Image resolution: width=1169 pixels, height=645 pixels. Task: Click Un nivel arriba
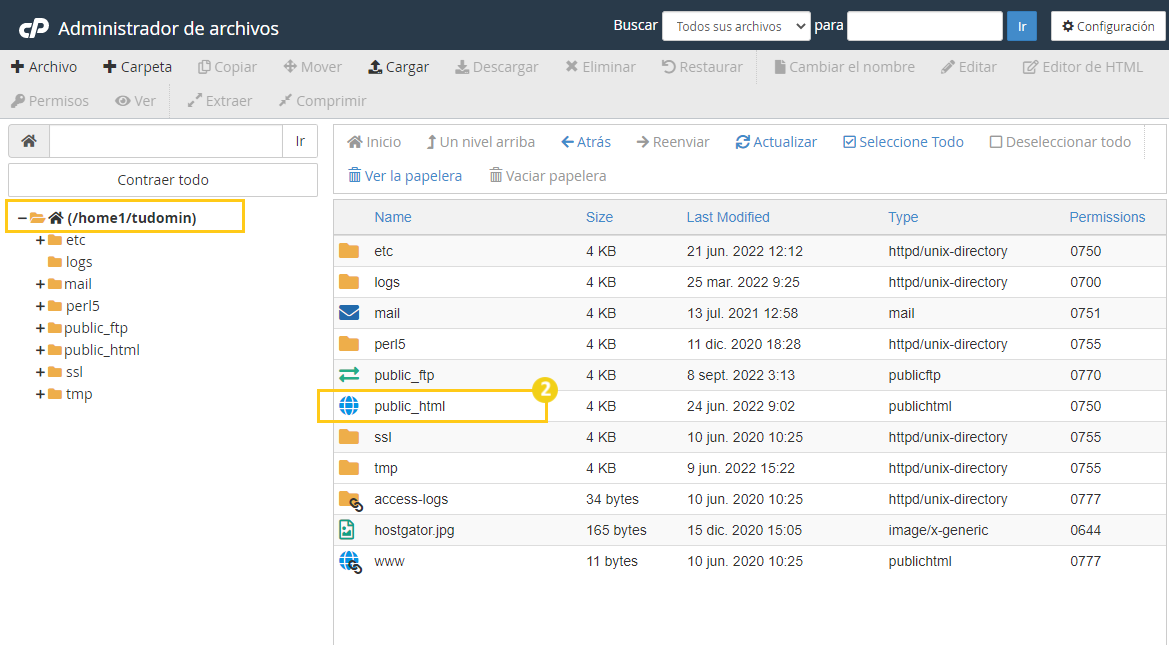coord(481,142)
